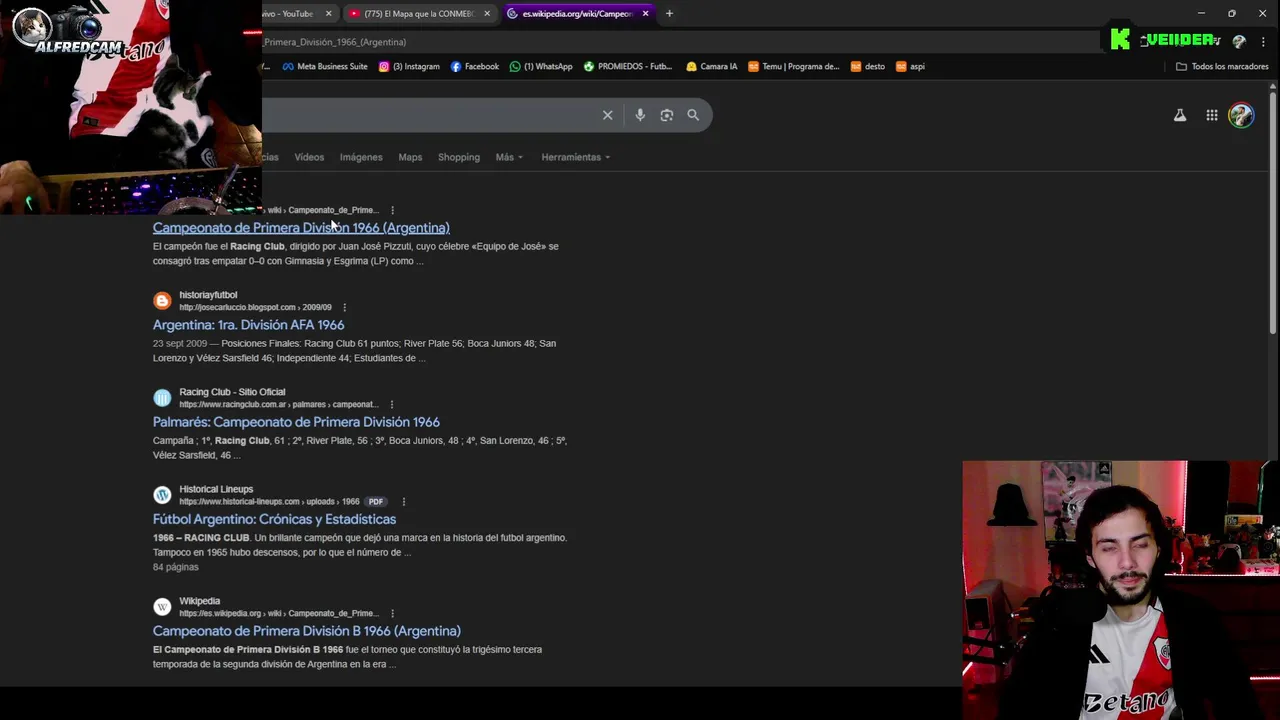Open Campeonato de Primera División B 1966 link
Screen dimensions: 1280x720
click(307, 631)
